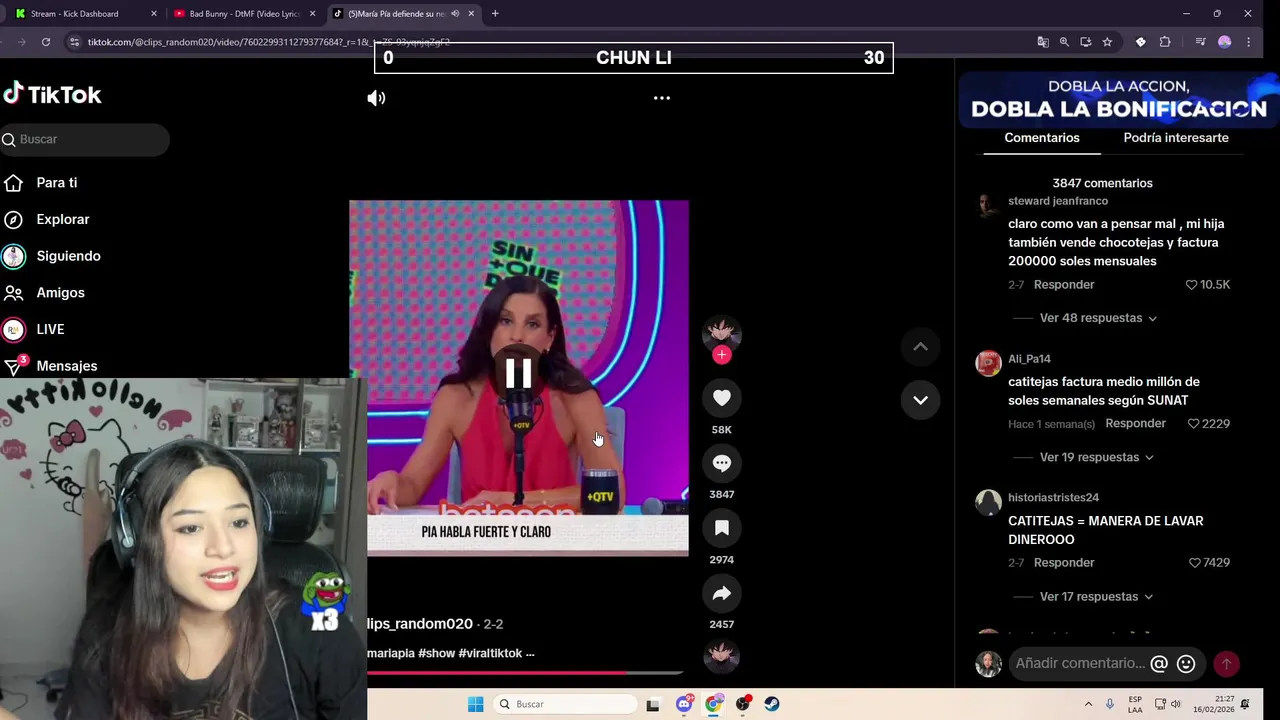Post comment with red arrow button
The width and height of the screenshot is (1280, 720).
pos(1226,663)
